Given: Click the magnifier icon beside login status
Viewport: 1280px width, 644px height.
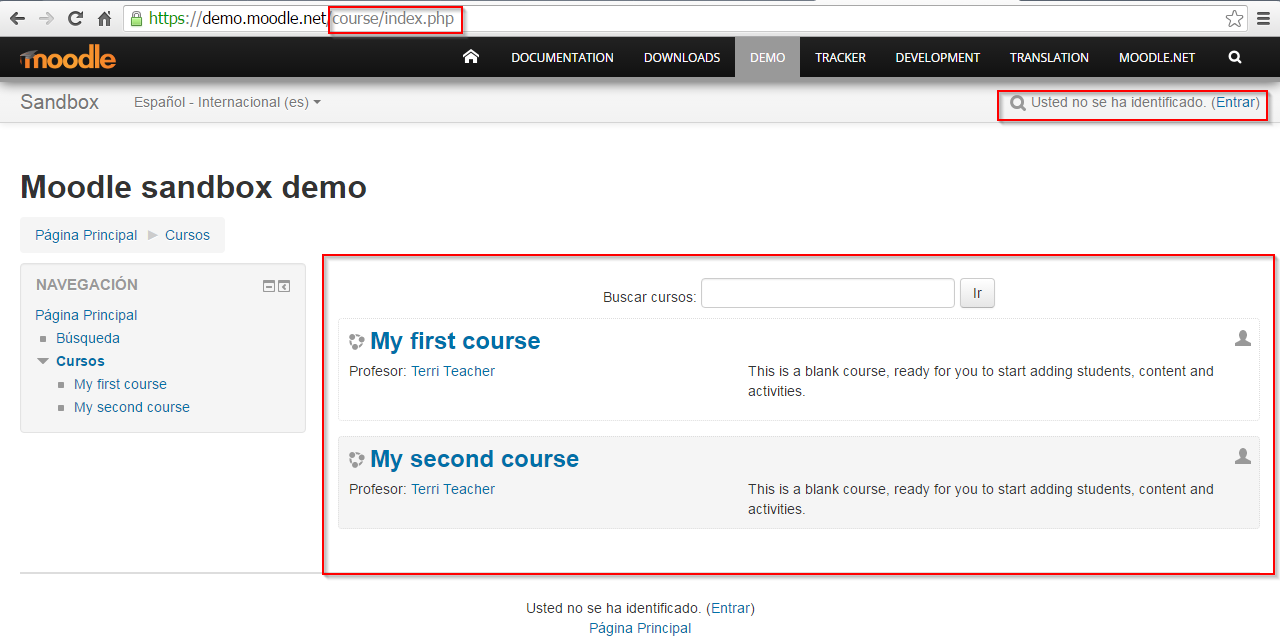Looking at the screenshot, I should [1018, 103].
